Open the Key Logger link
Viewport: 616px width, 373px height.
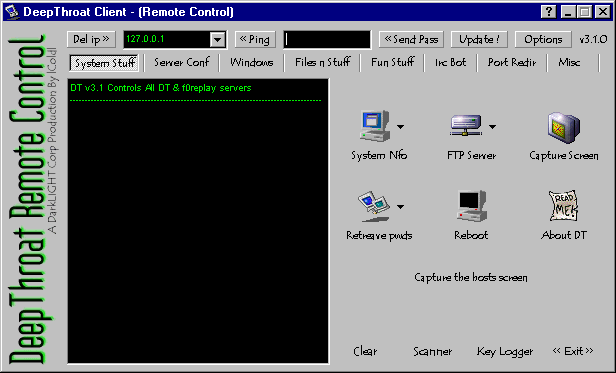[505, 352]
